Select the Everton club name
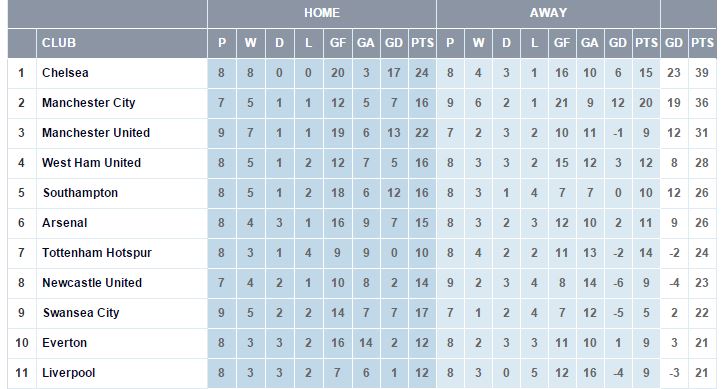This screenshot has height=389, width=725. [65, 343]
